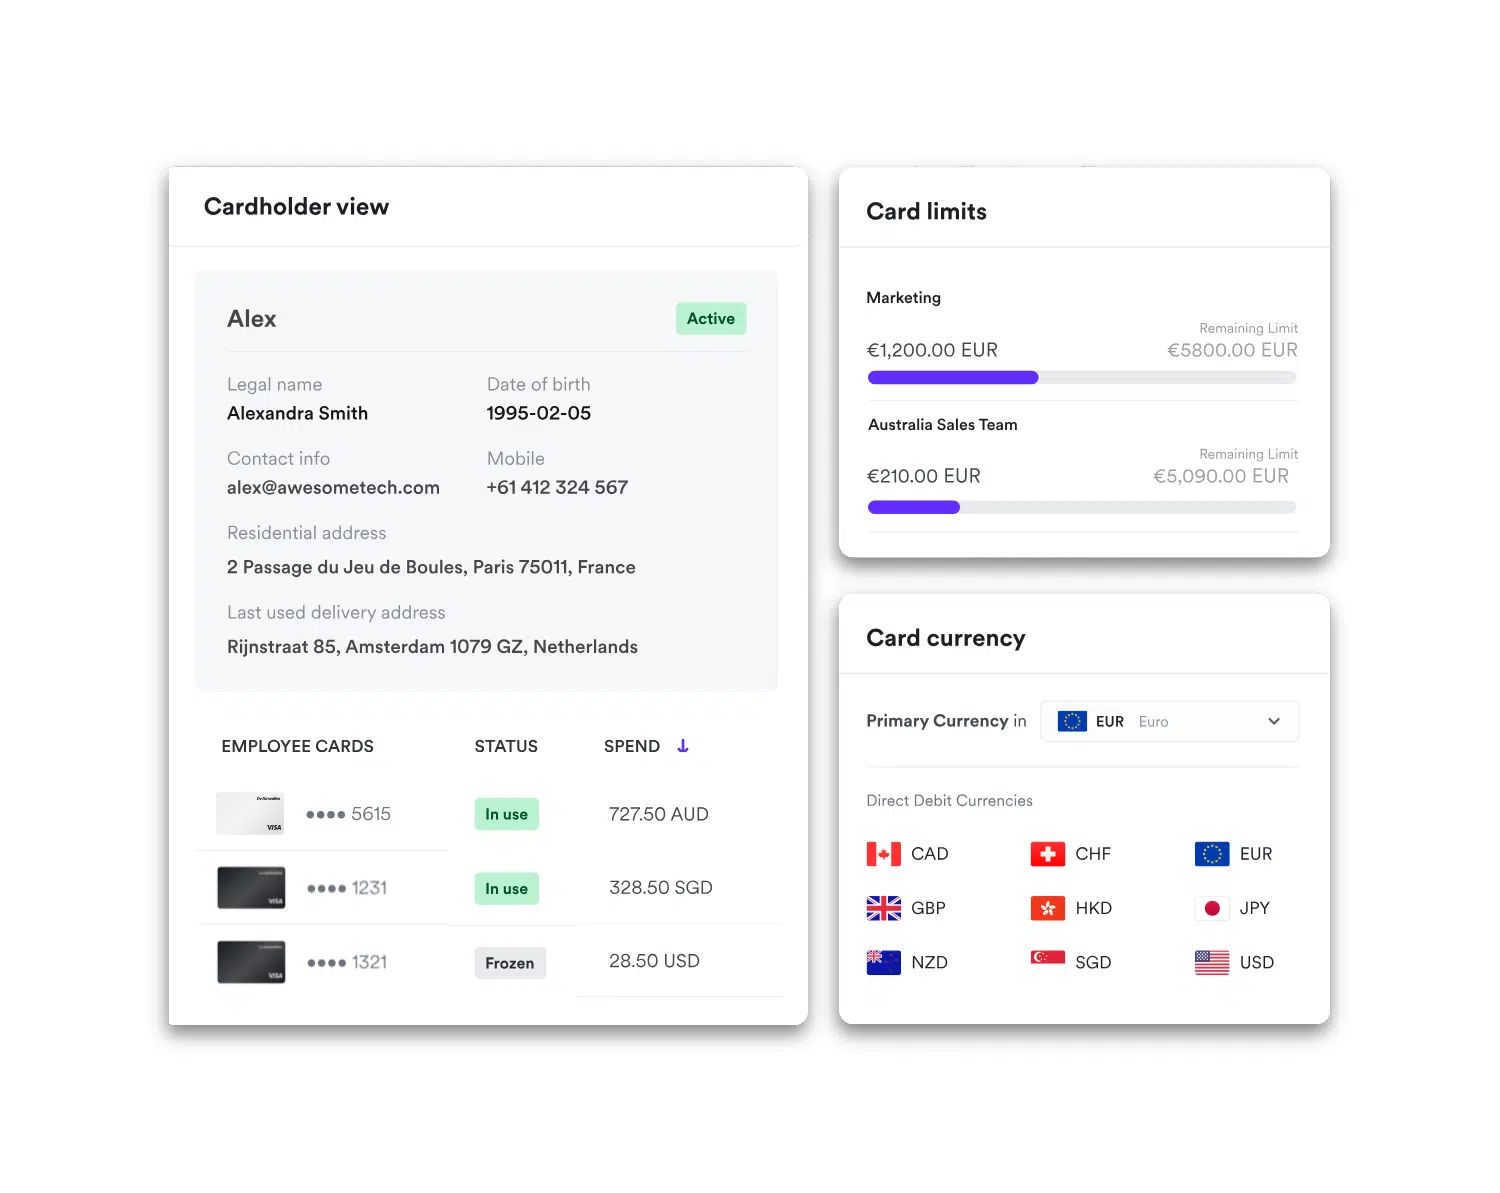Click the mobile number +61 412 324 567
Viewport: 1500px width, 1193px height.
click(x=557, y=488)
